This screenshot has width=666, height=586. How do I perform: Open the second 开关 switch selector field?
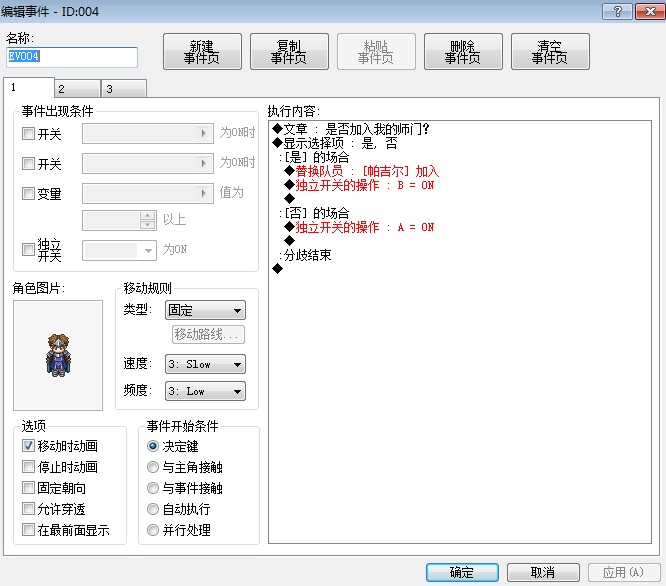[x=148, y=163]
